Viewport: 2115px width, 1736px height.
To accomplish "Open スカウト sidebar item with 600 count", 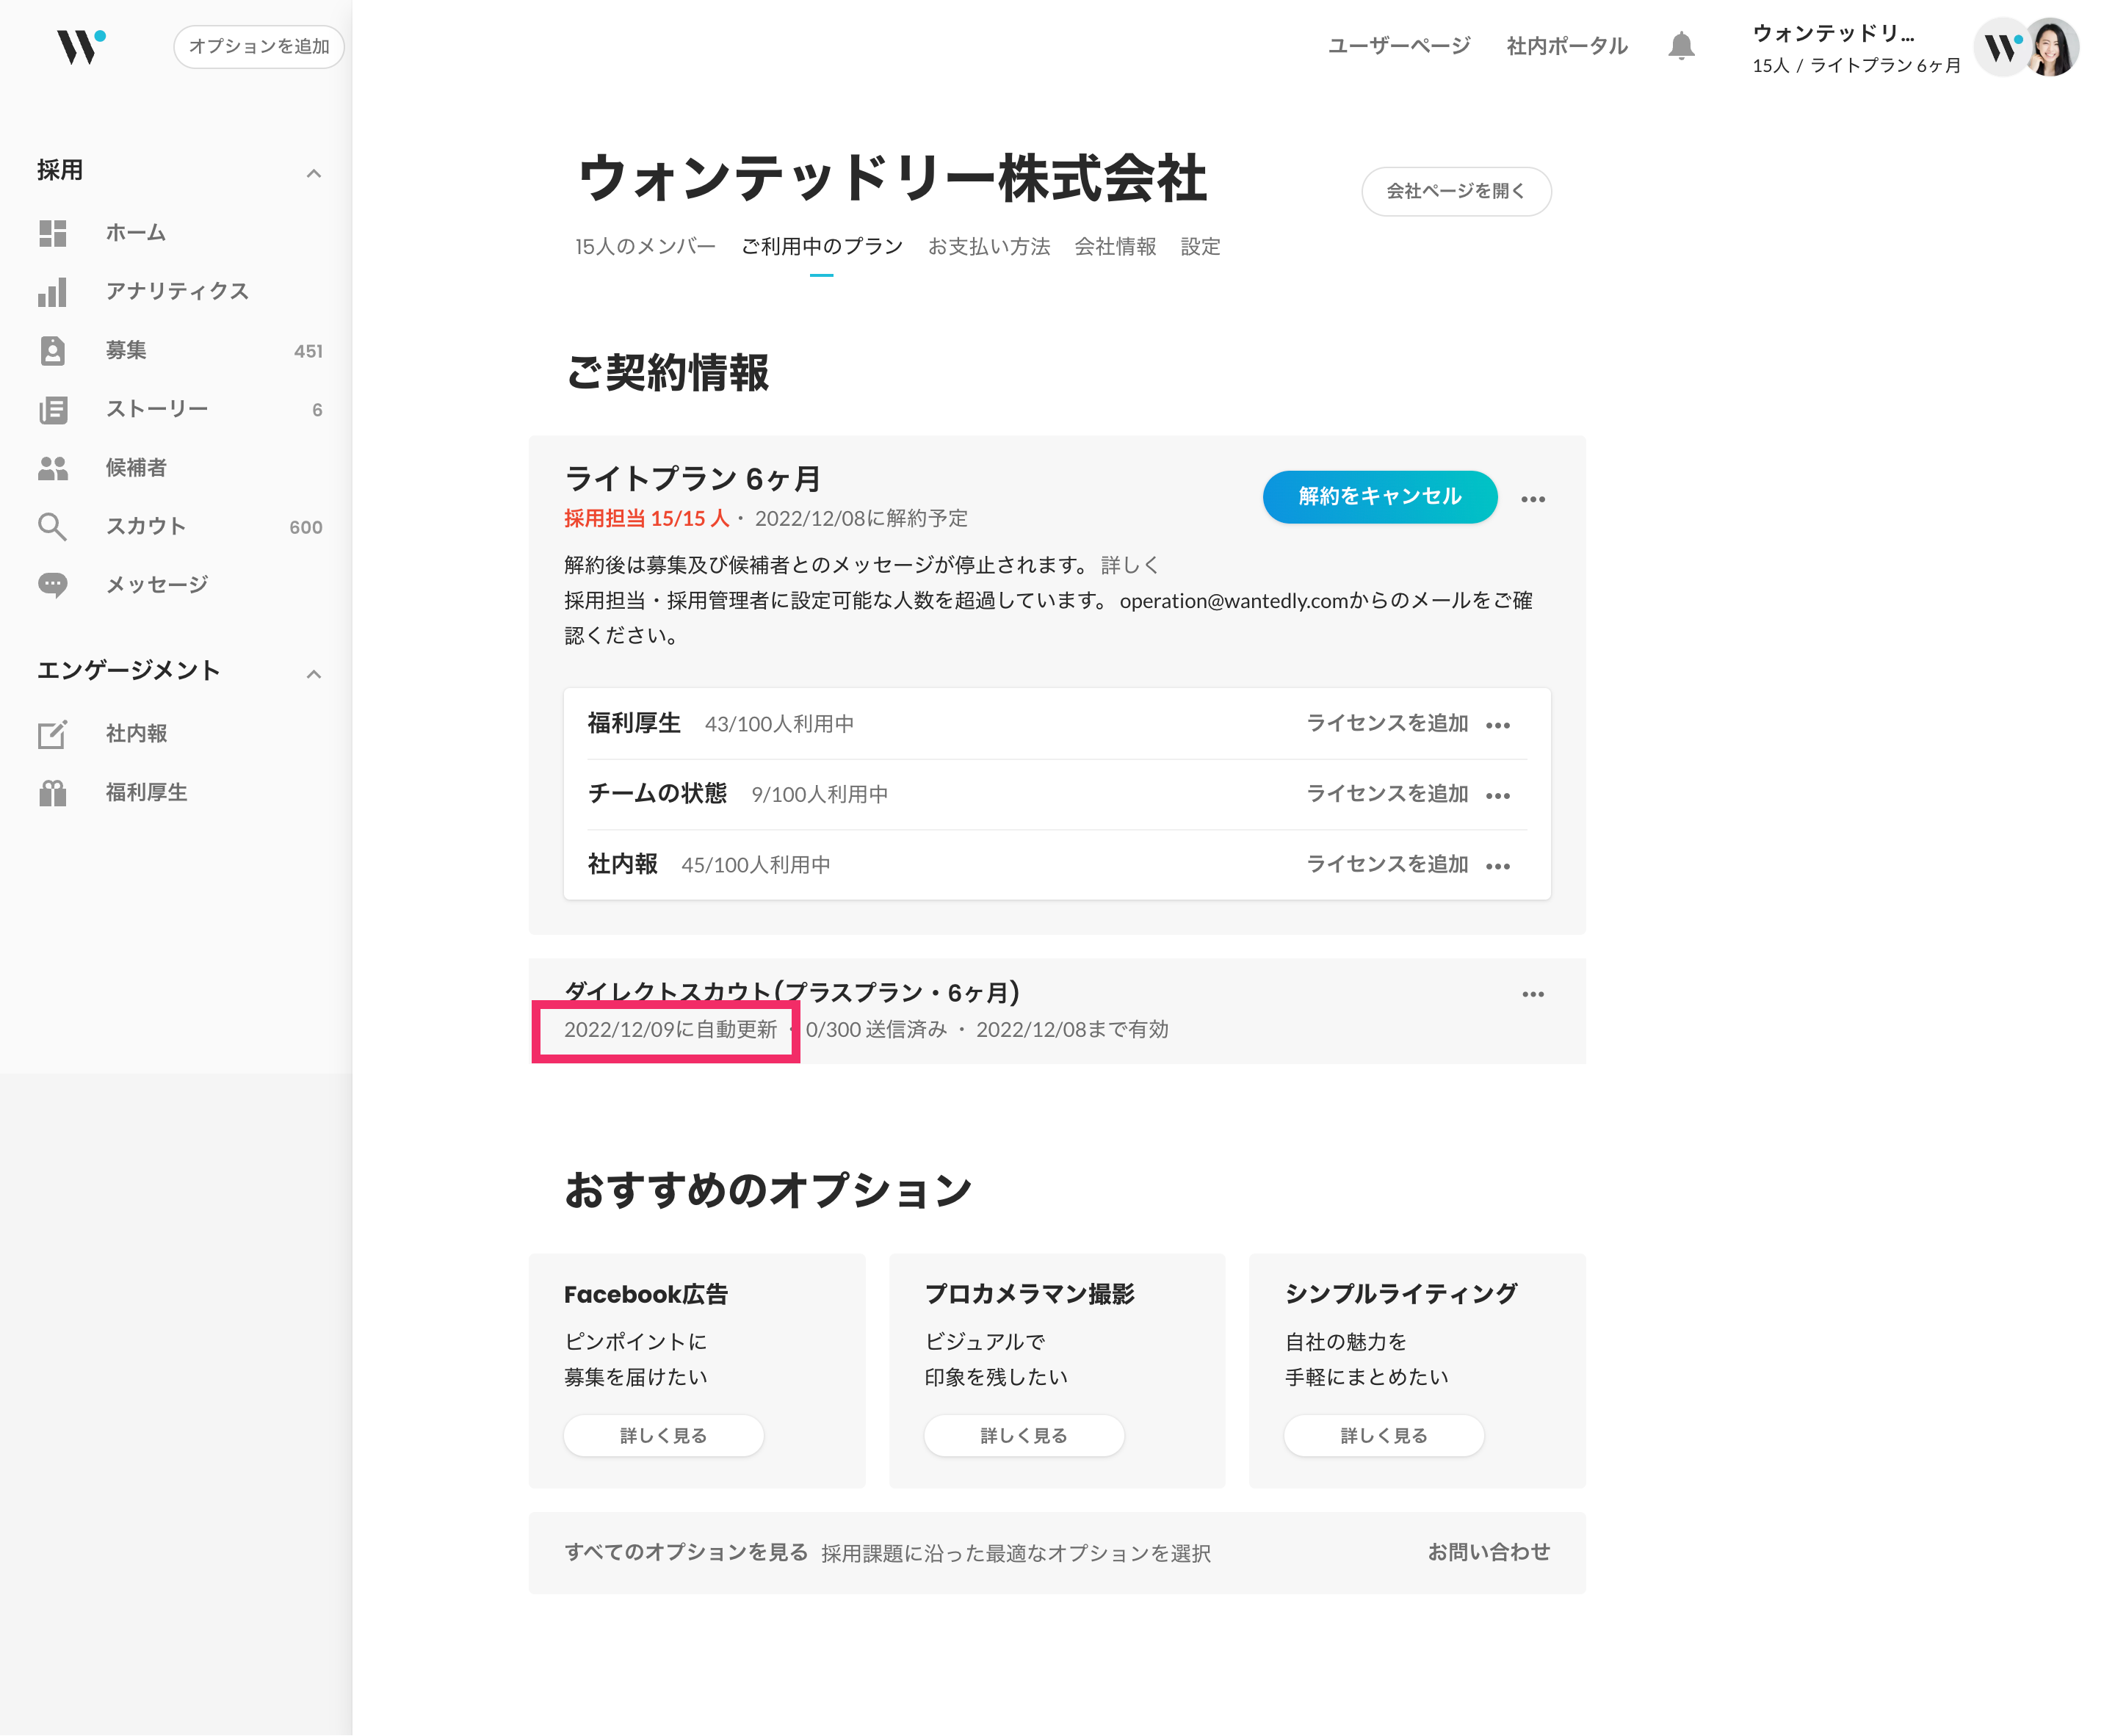I will pos(180,526).
